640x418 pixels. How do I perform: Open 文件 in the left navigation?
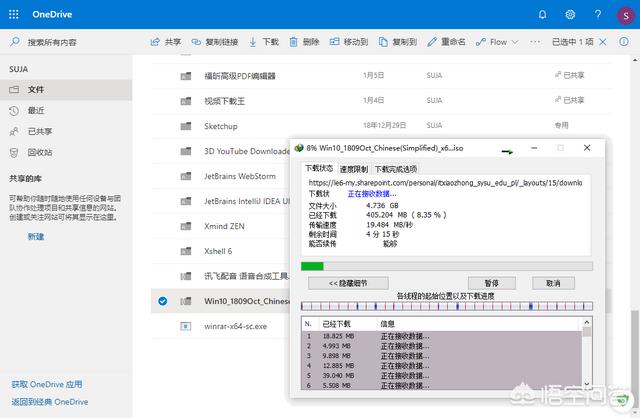pos(66,89)
